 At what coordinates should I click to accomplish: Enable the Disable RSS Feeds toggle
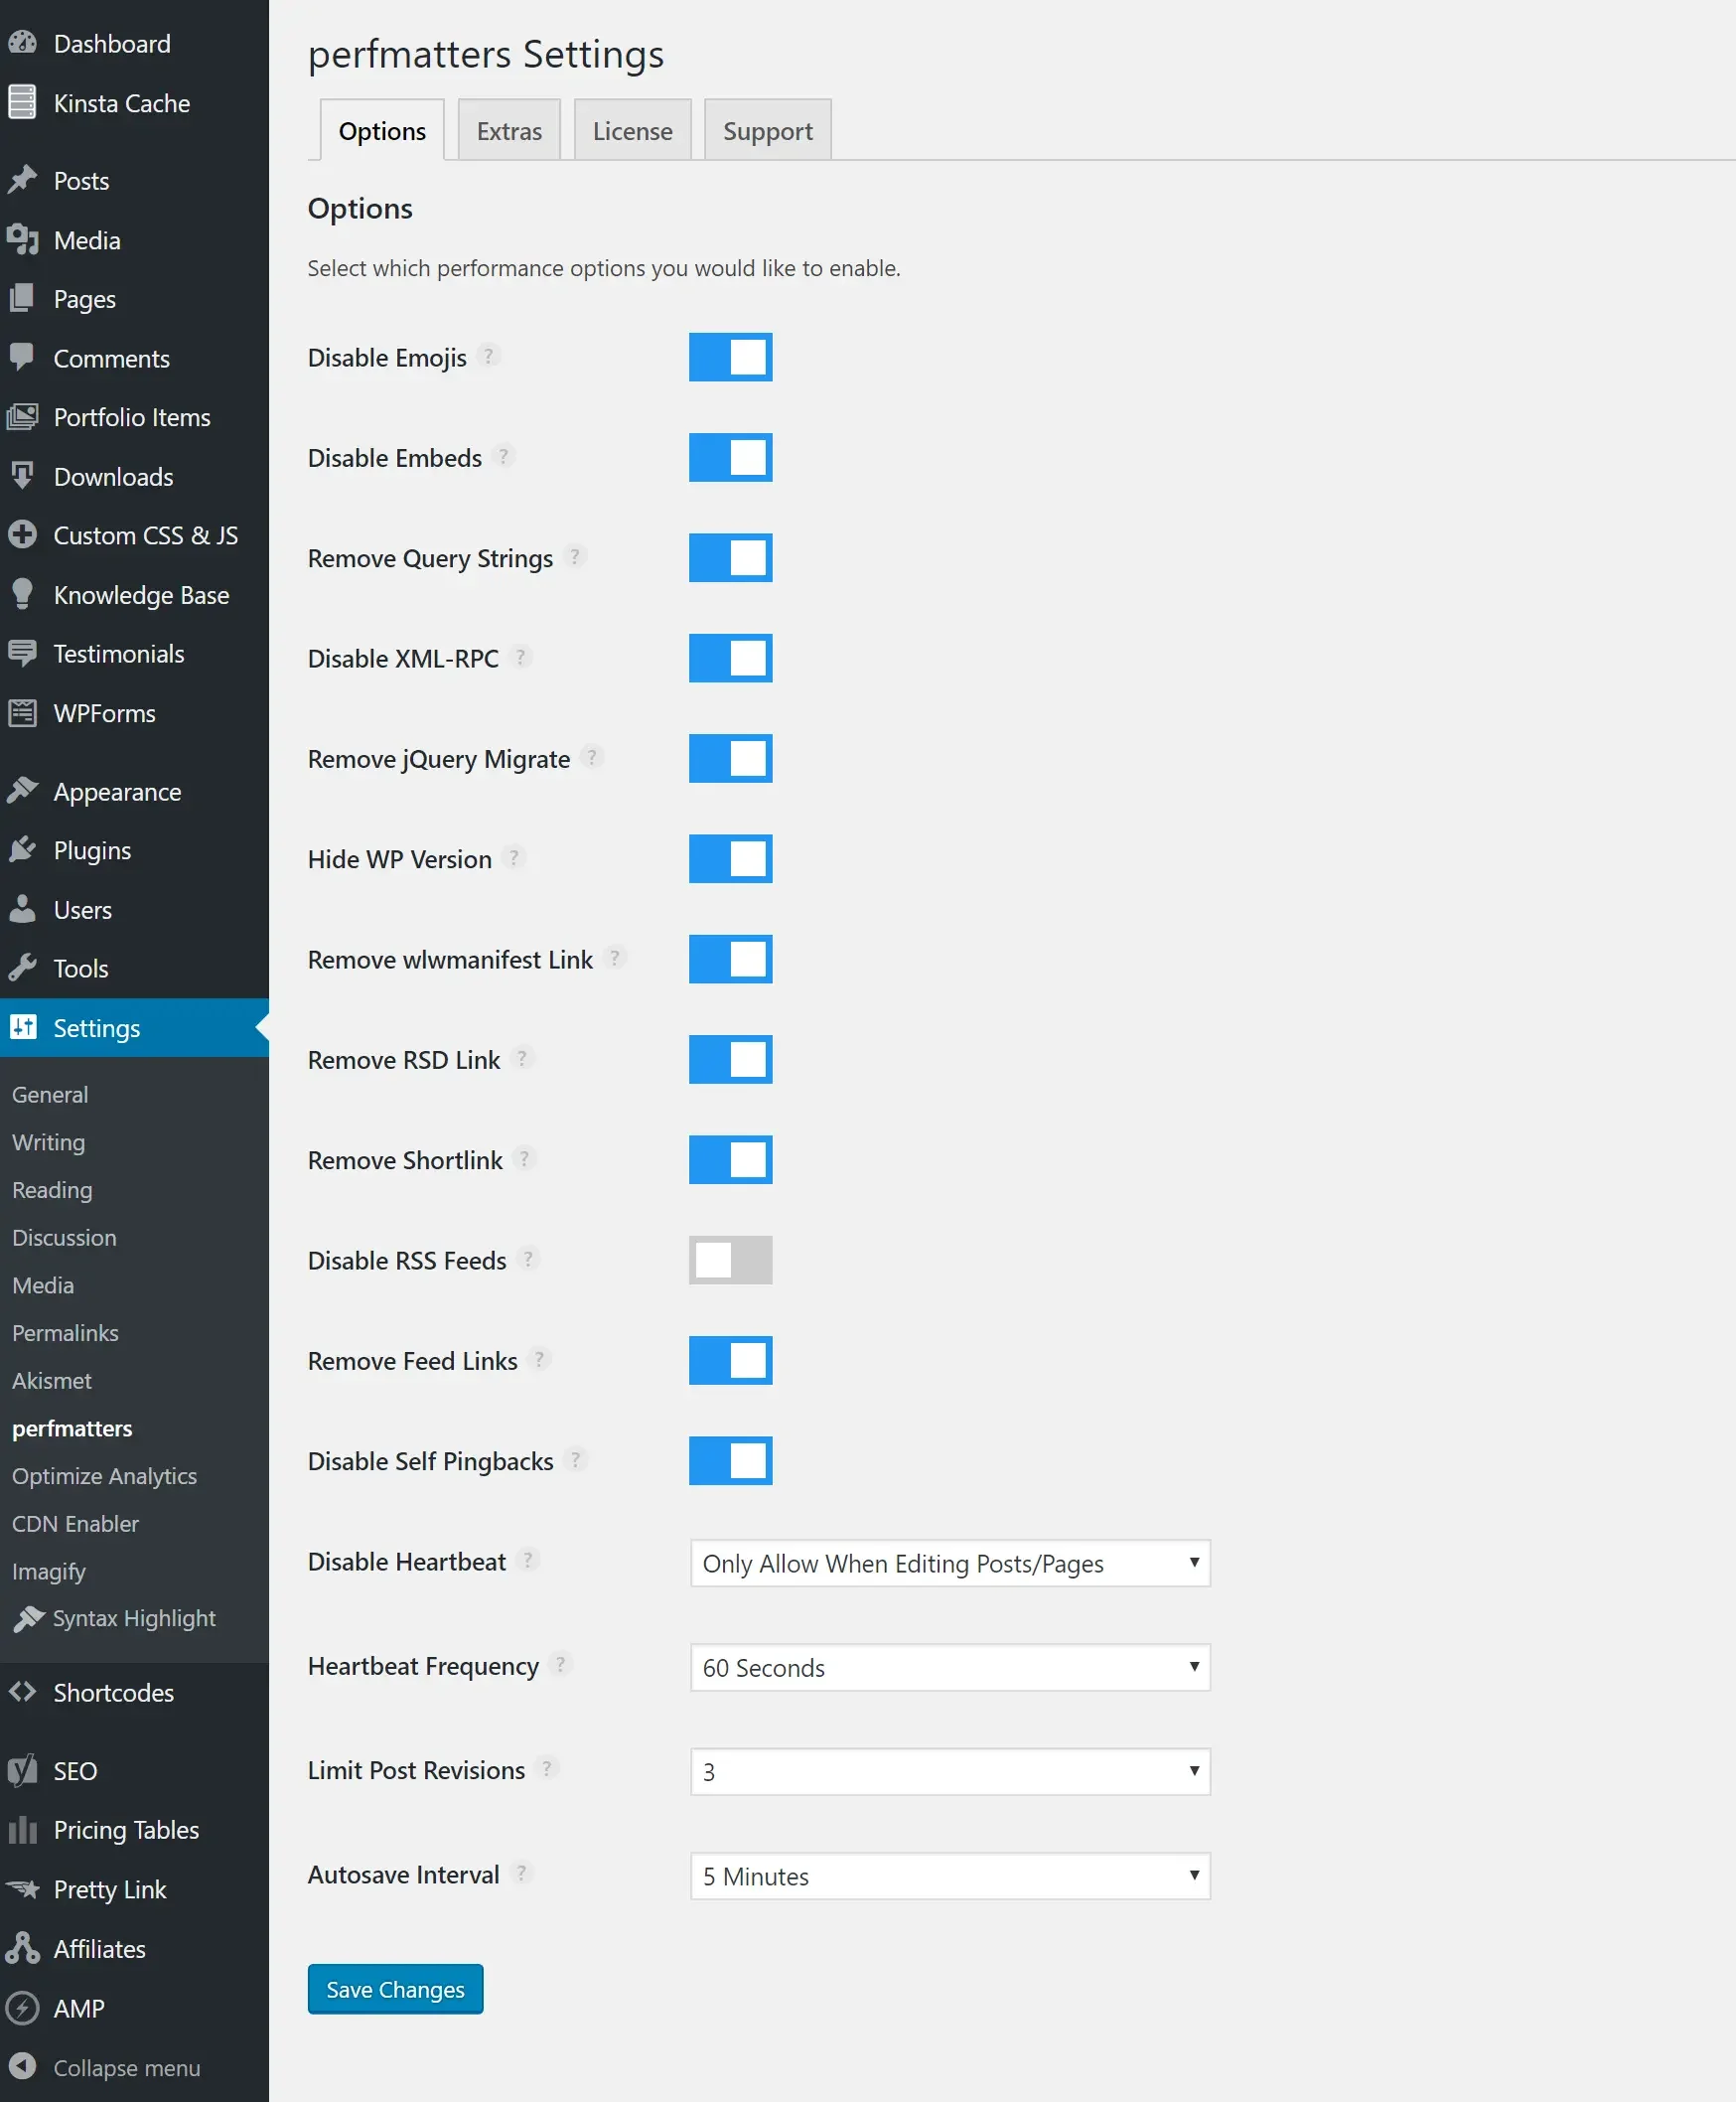730,1260
